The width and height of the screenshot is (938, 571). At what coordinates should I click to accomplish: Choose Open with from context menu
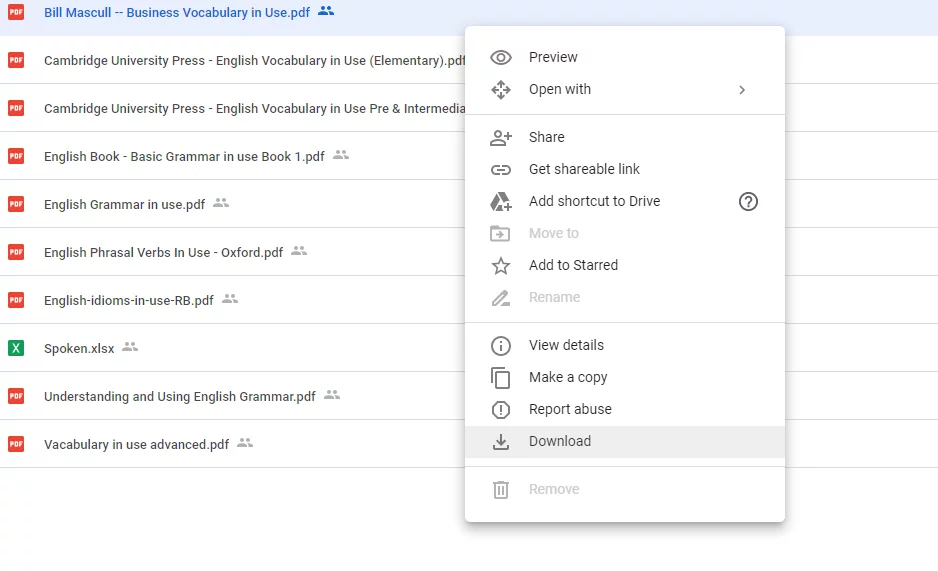[x=560, y=90]
